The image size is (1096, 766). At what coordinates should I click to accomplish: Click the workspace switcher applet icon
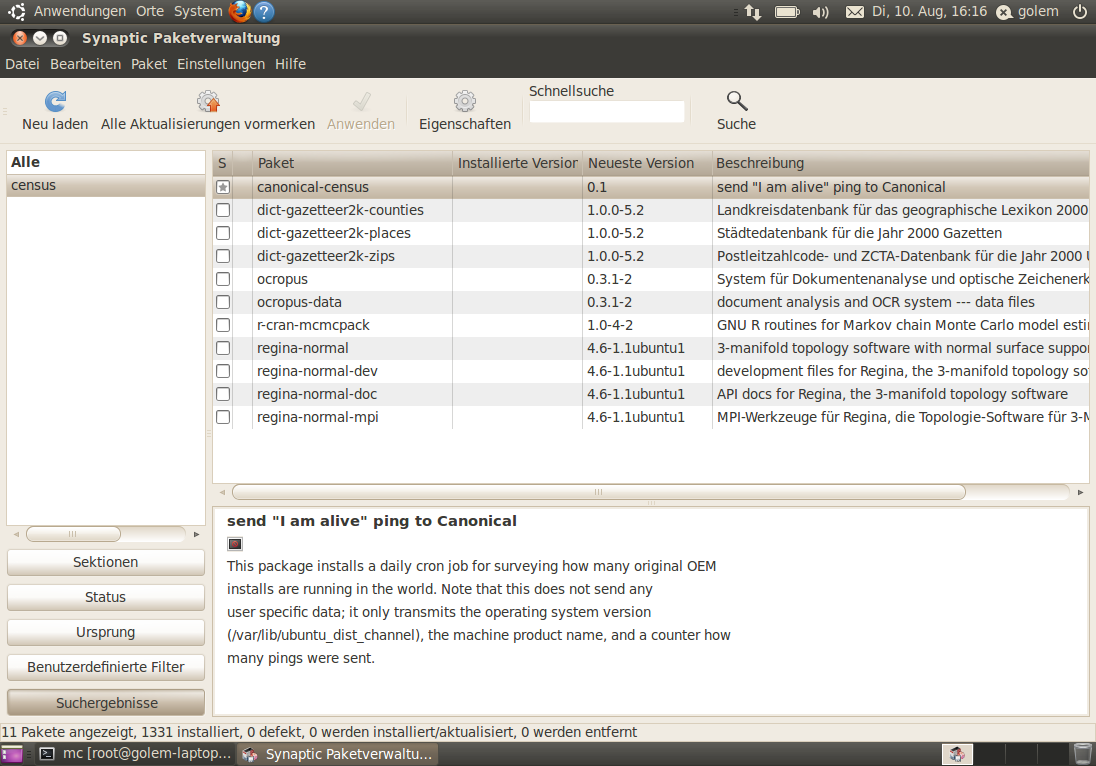957,754
